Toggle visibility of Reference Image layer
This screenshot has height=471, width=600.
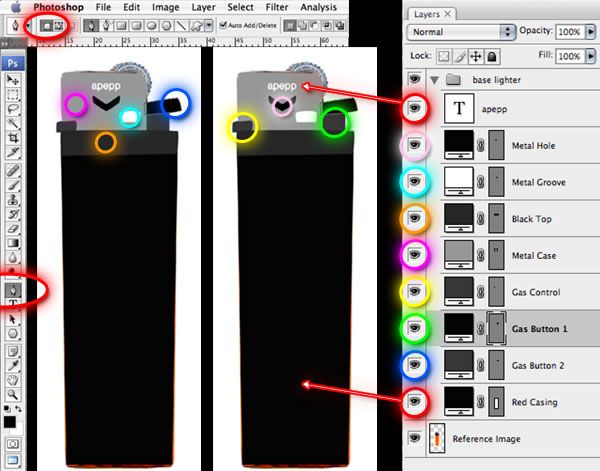pos(415,438)
